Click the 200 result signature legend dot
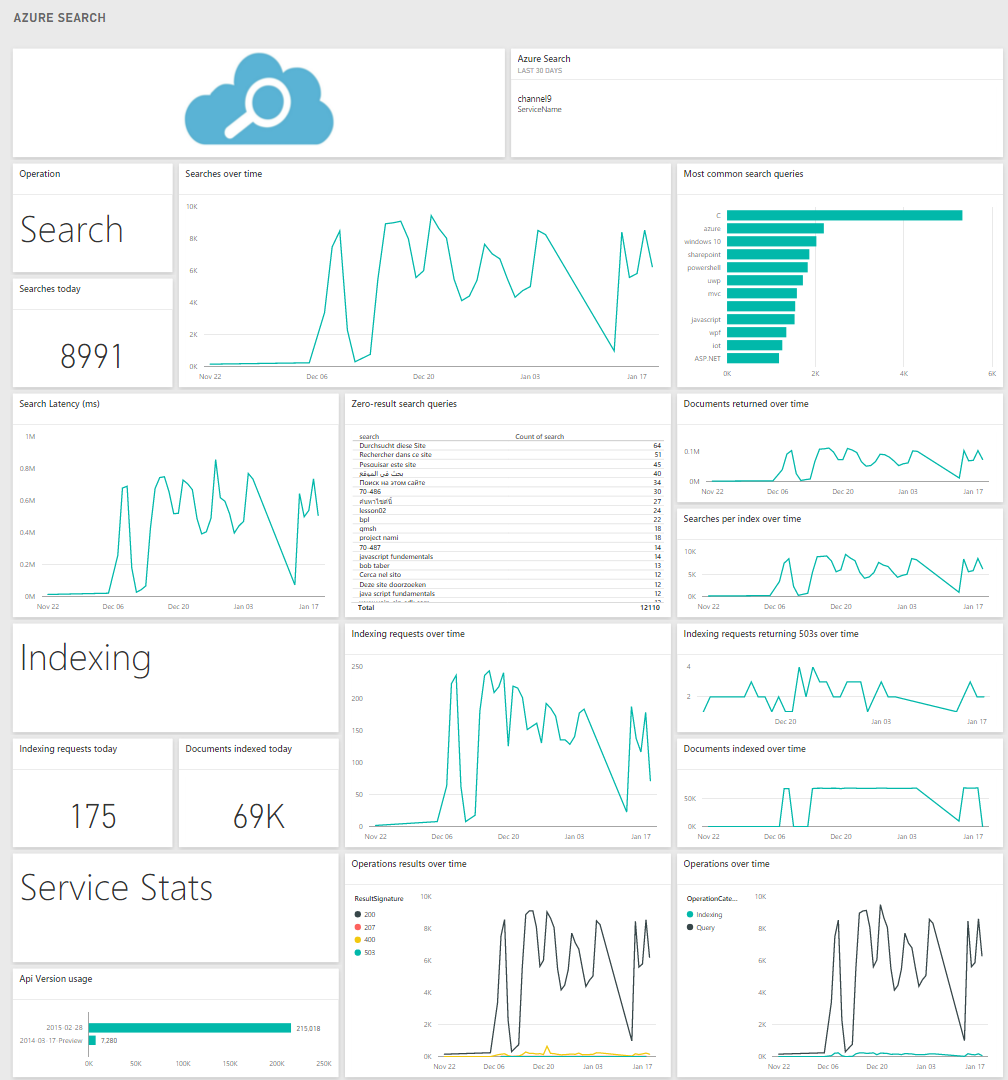Image resolution: width=1008 pixels, height=1080 pixels. point(358,915)
